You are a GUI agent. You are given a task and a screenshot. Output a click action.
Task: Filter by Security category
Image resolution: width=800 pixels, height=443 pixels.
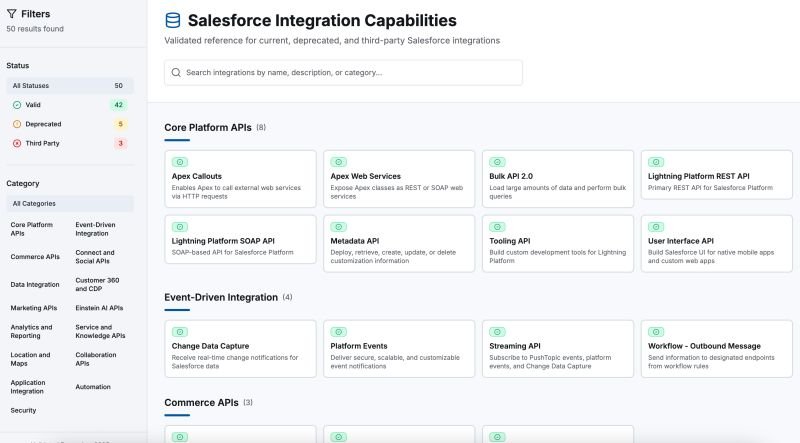[x=23, y=410]
